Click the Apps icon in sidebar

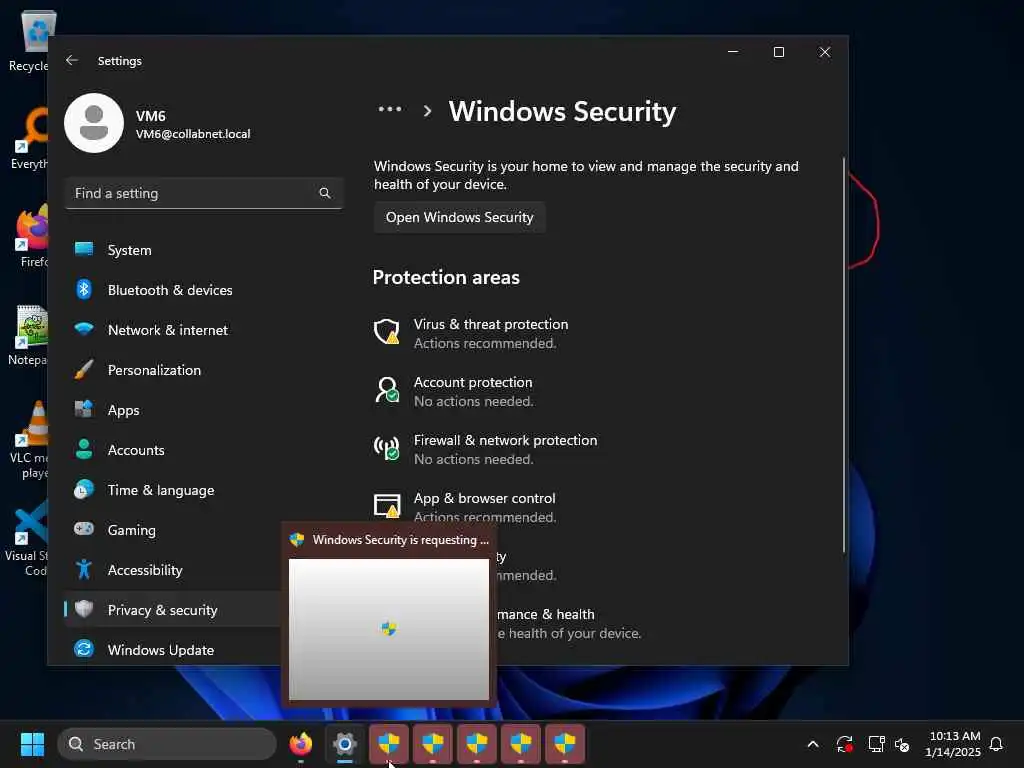84,409
